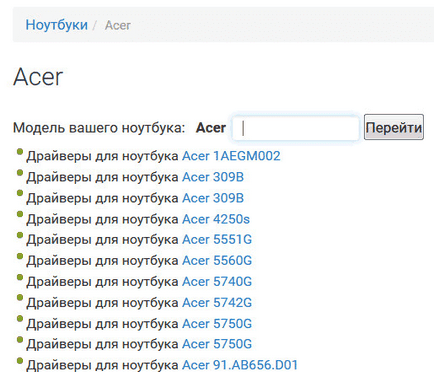The height and width of the screenshot is (372, 434).
Task: Click the Перейти button
Action: [394, 127]
